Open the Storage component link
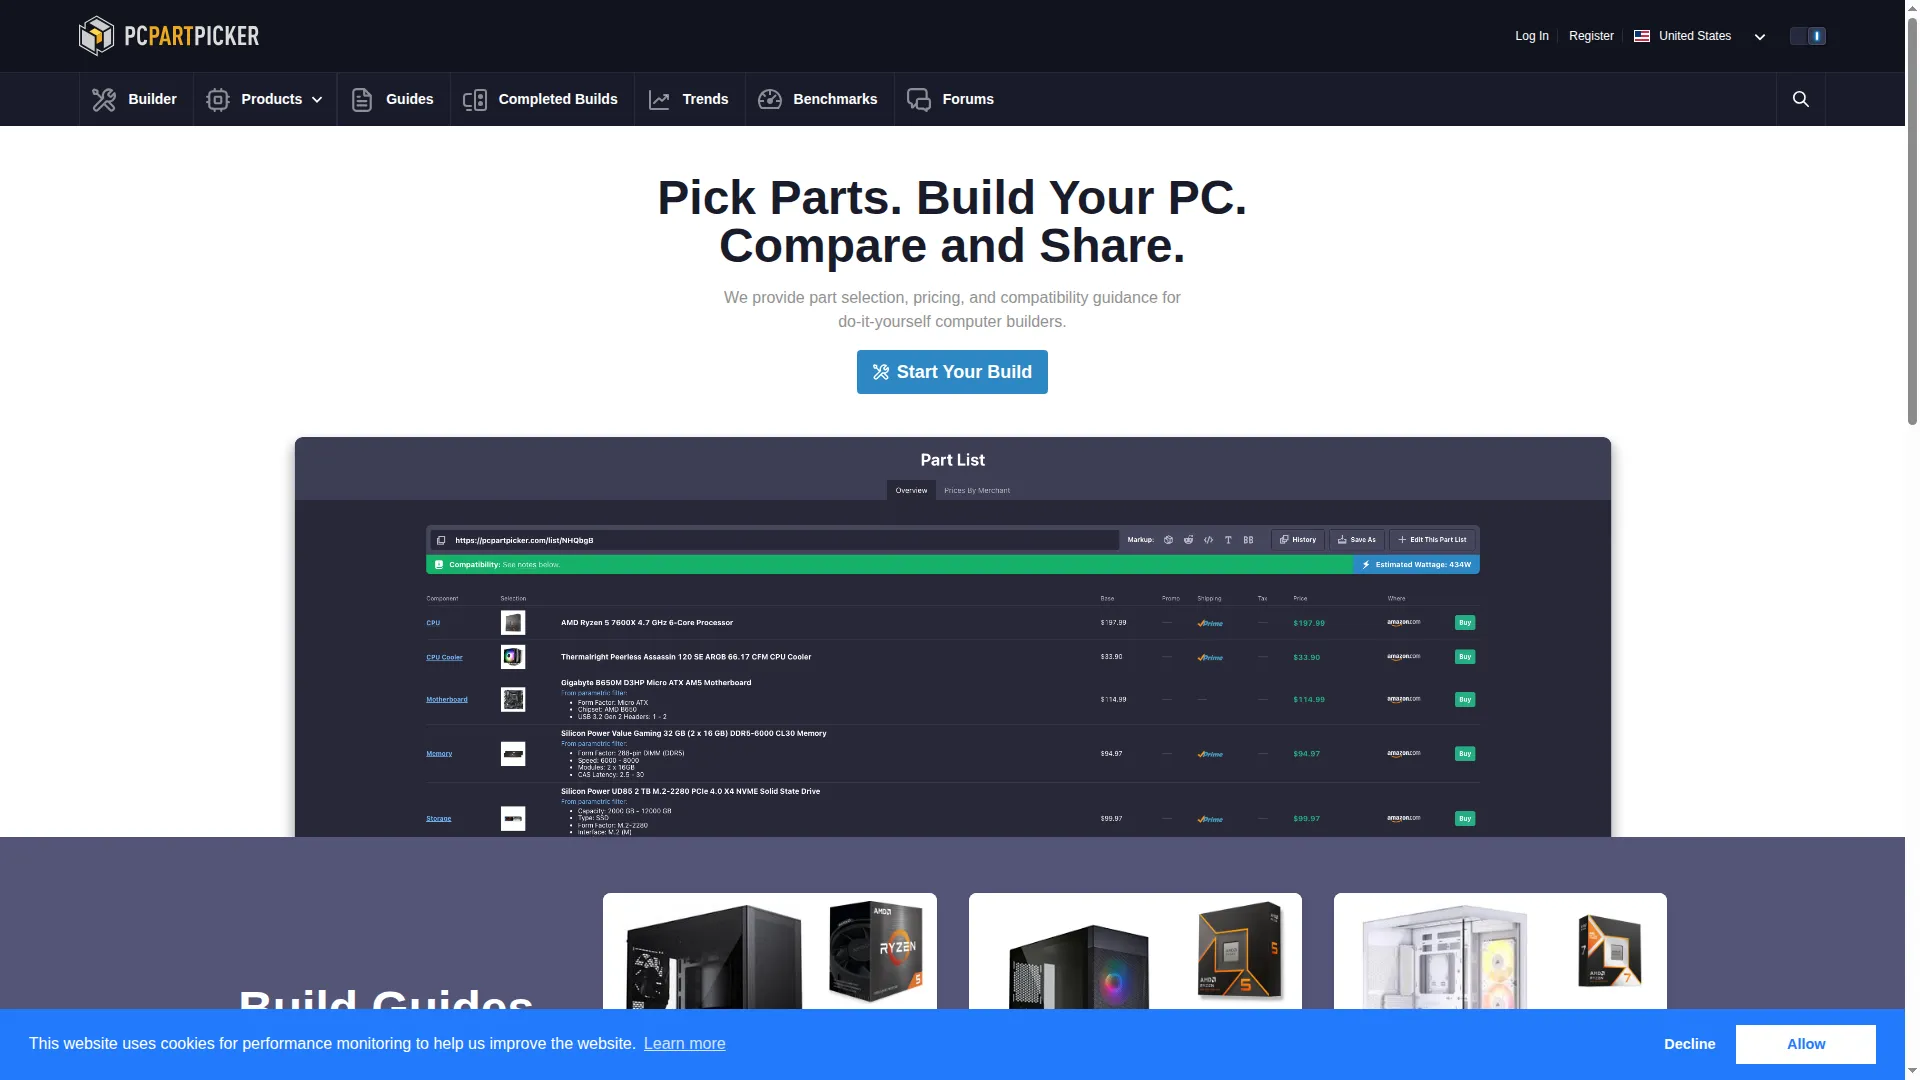 (438, 819)
